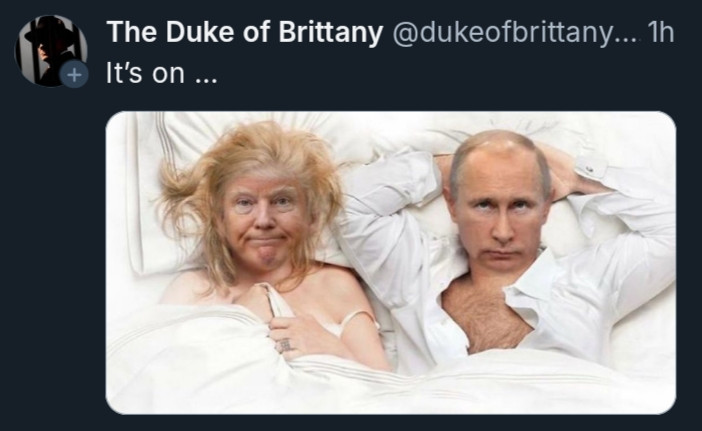The height and width of the screenshot is (431, 702).
Task: View the tweet posted one hour ago
Action: pyautogui.click(x=660, y=33)
